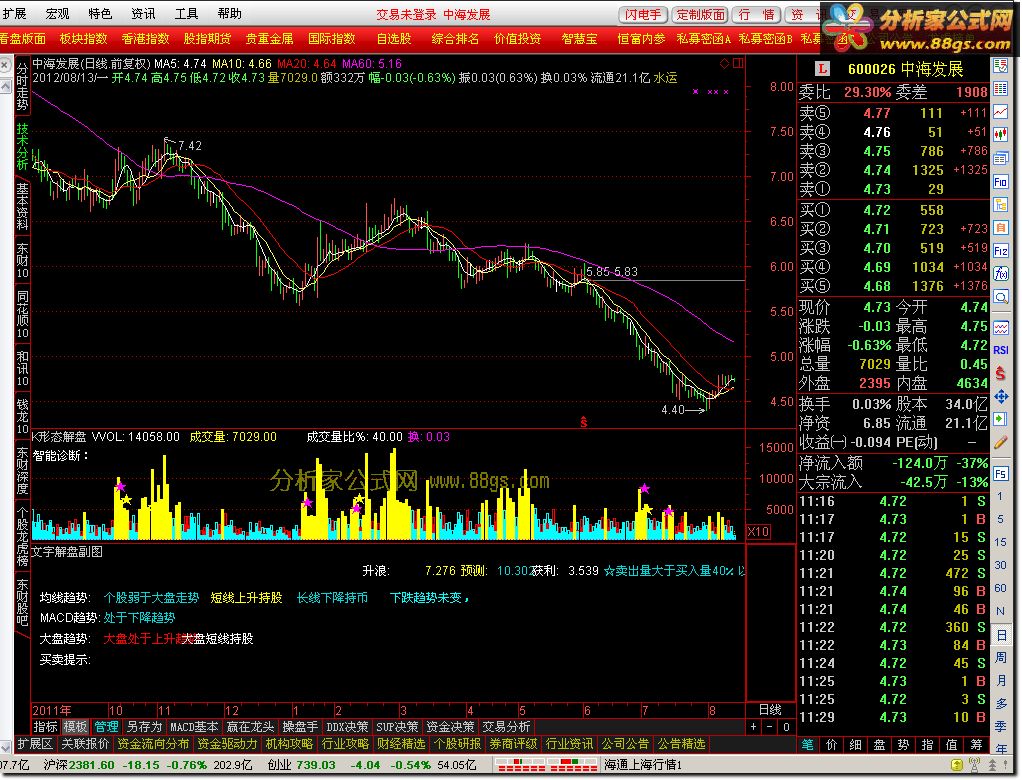Select the 筹 tab under tick list
The image size is (1022, 780).
pos(976,744)
